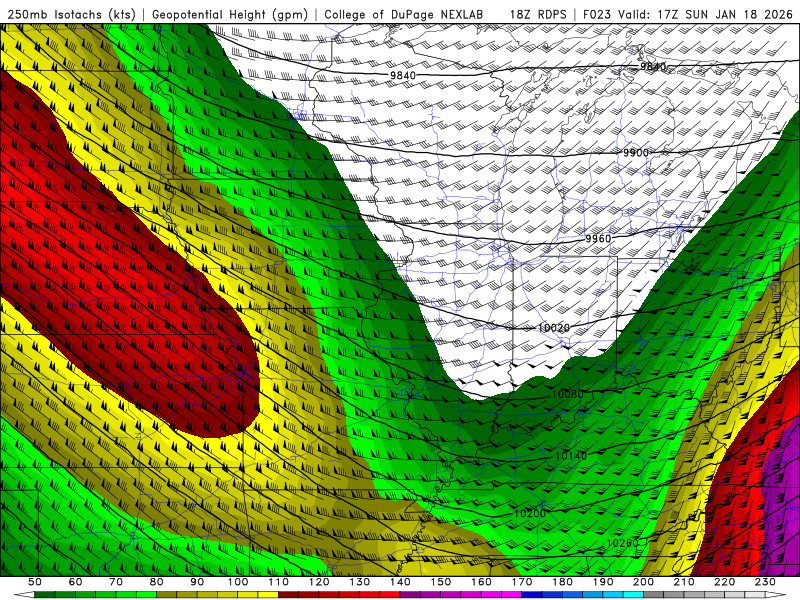This screenshot has height=600, width=800.
Task: Click the 130 value on the color scale
Action: pos(360,582)
